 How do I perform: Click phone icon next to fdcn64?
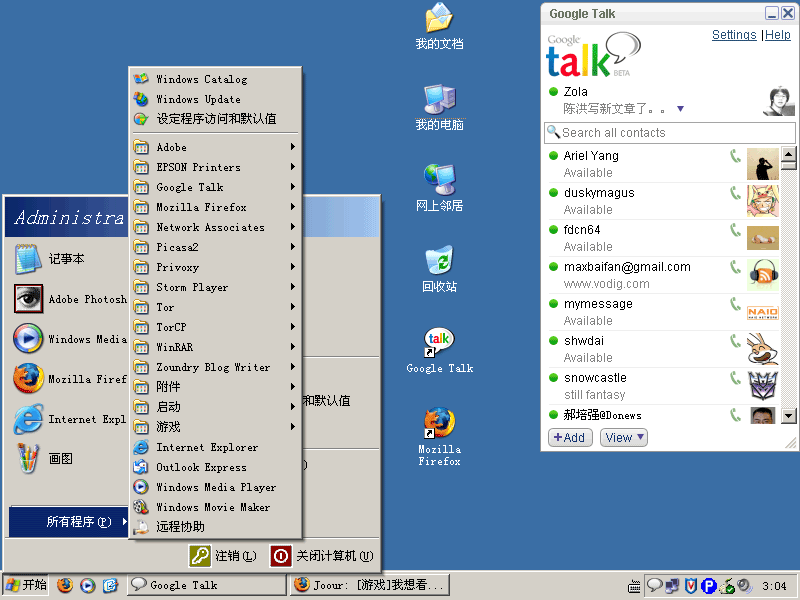pos(735,230)
